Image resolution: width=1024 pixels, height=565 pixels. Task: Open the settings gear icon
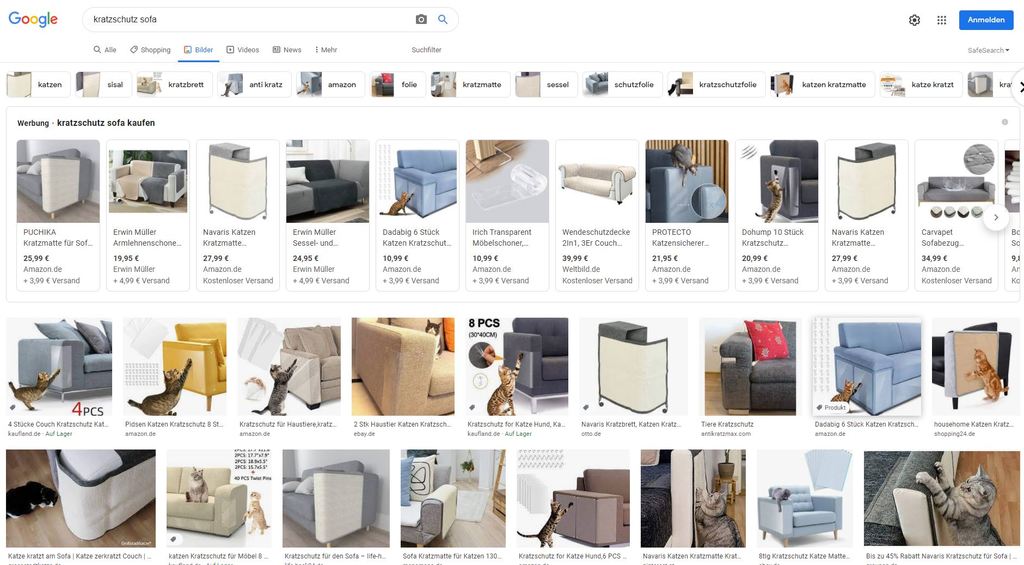[x=914, y=20]
